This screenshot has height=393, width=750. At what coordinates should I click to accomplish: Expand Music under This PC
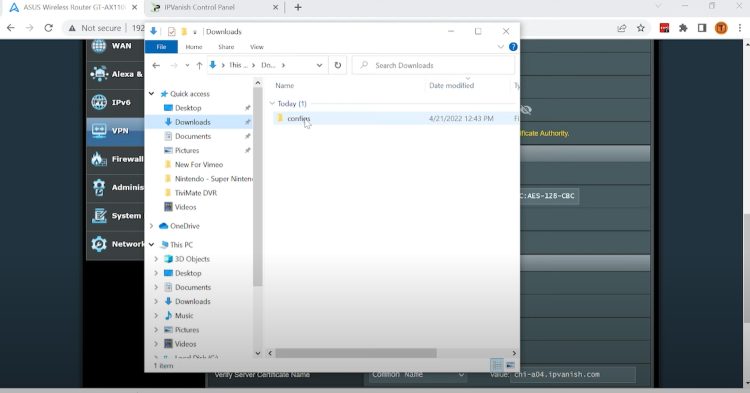(156, 316)
